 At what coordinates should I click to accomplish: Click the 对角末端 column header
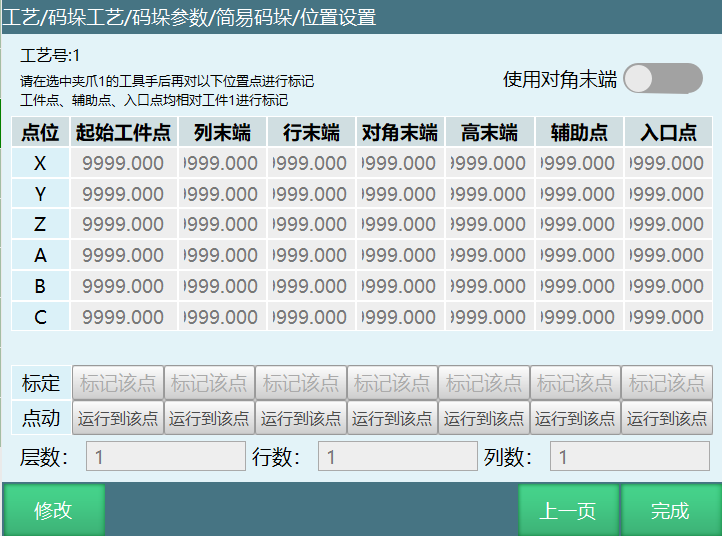point(400,132)
